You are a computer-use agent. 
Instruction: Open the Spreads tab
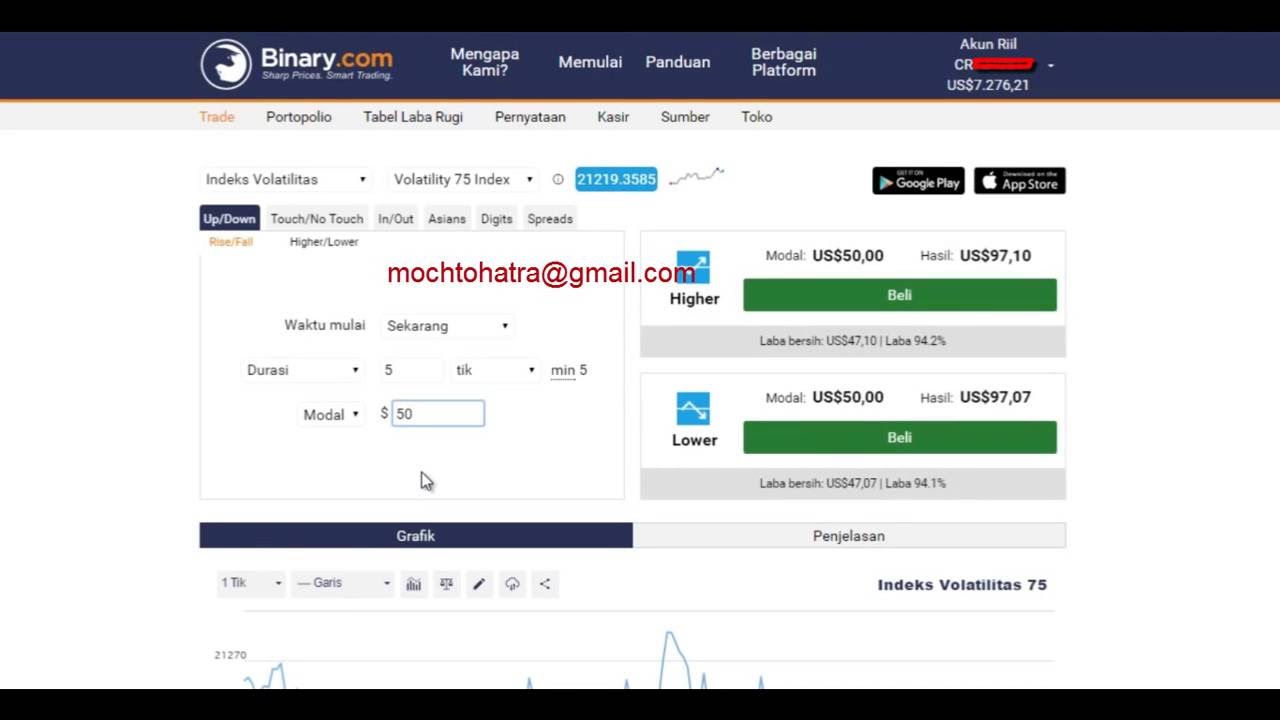(550, 219)
